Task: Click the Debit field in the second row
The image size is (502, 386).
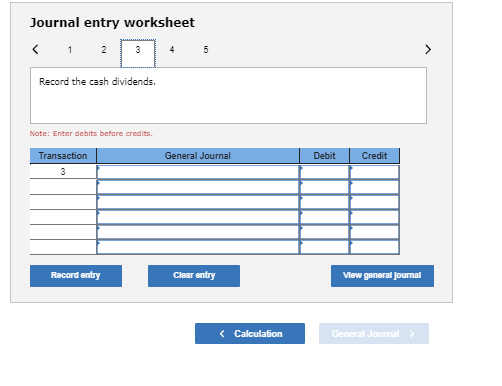Action: (x=324, y=187)
